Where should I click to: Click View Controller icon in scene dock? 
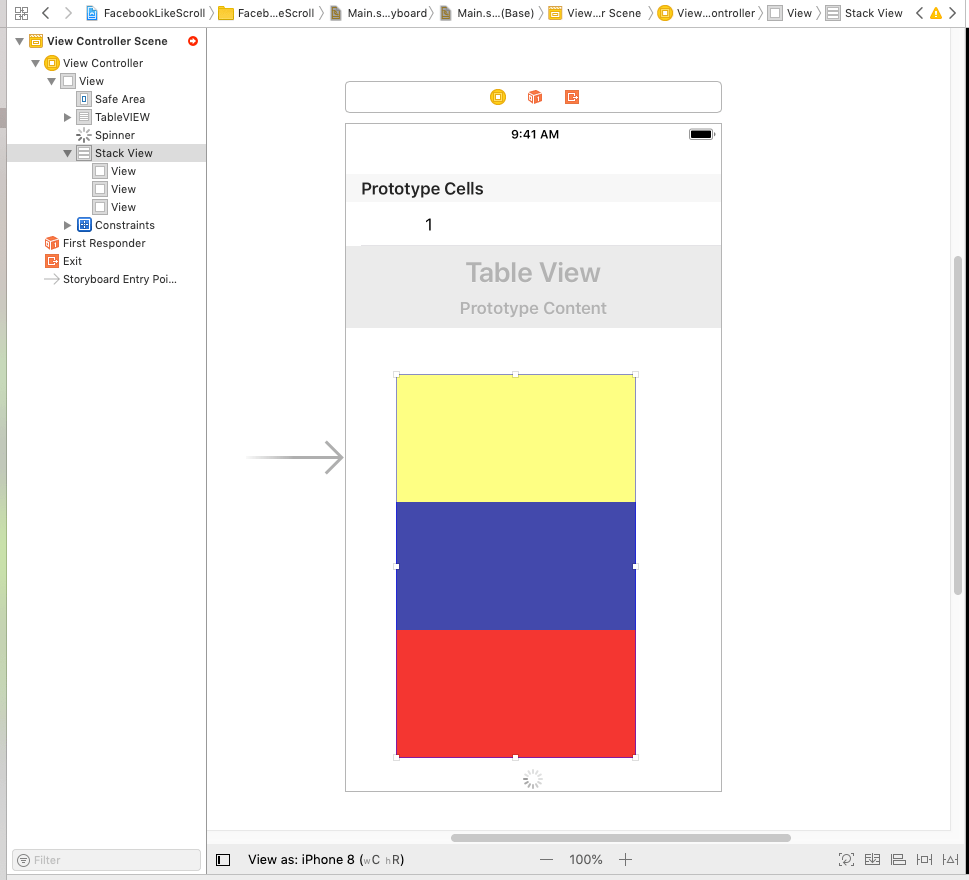(497, 97)
